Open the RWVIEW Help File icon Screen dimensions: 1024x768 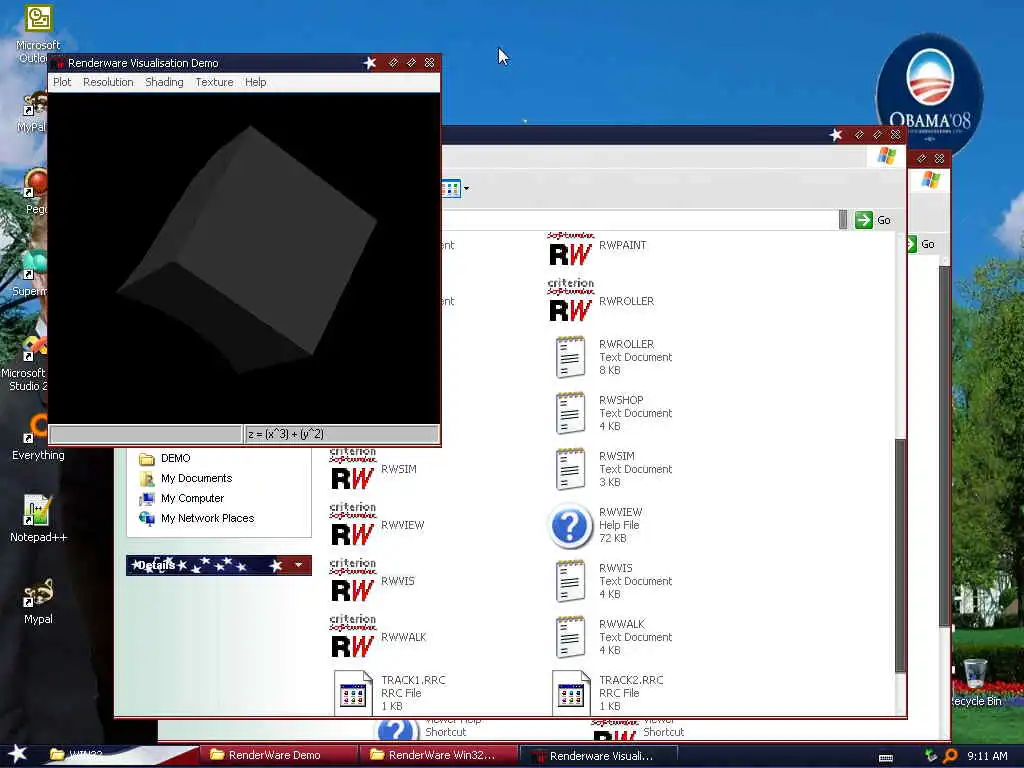pos(570,525)
